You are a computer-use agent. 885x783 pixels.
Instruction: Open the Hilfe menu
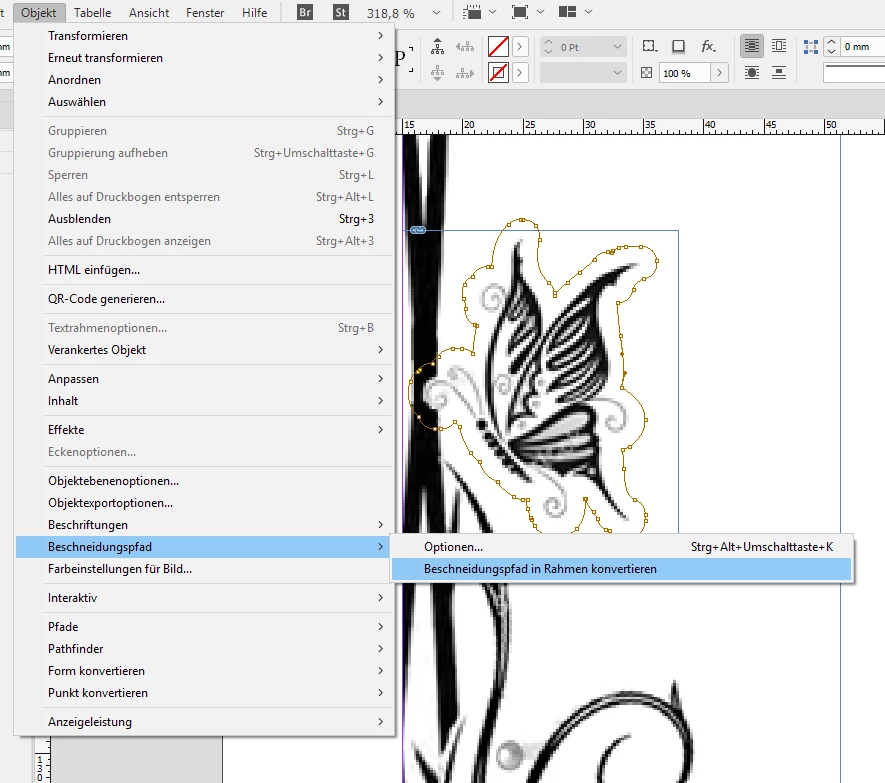coord(255,12)
